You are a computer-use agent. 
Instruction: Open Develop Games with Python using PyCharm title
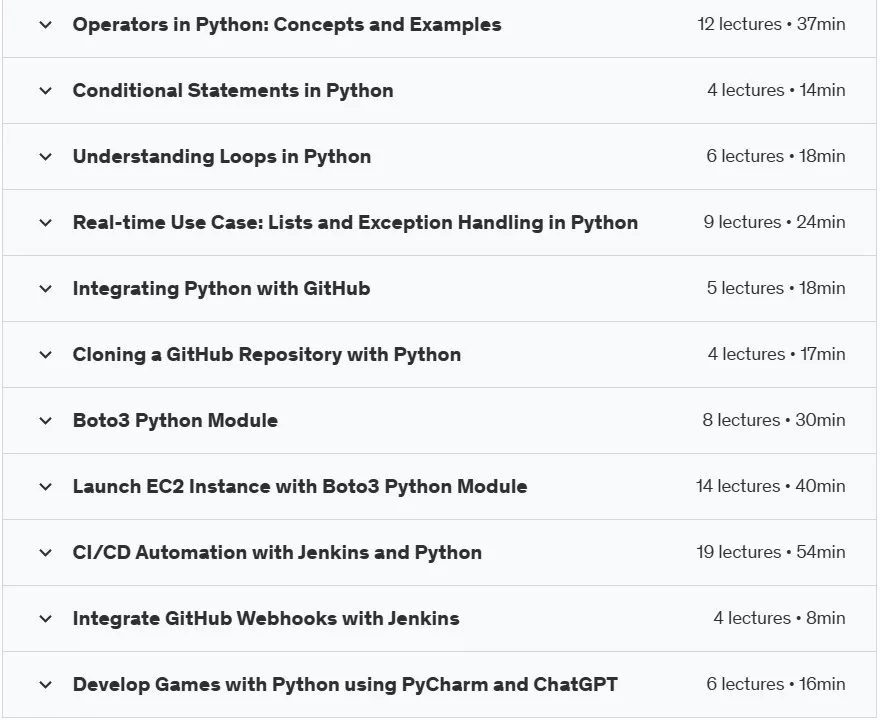pyautogui.click(x=345, y=685)
